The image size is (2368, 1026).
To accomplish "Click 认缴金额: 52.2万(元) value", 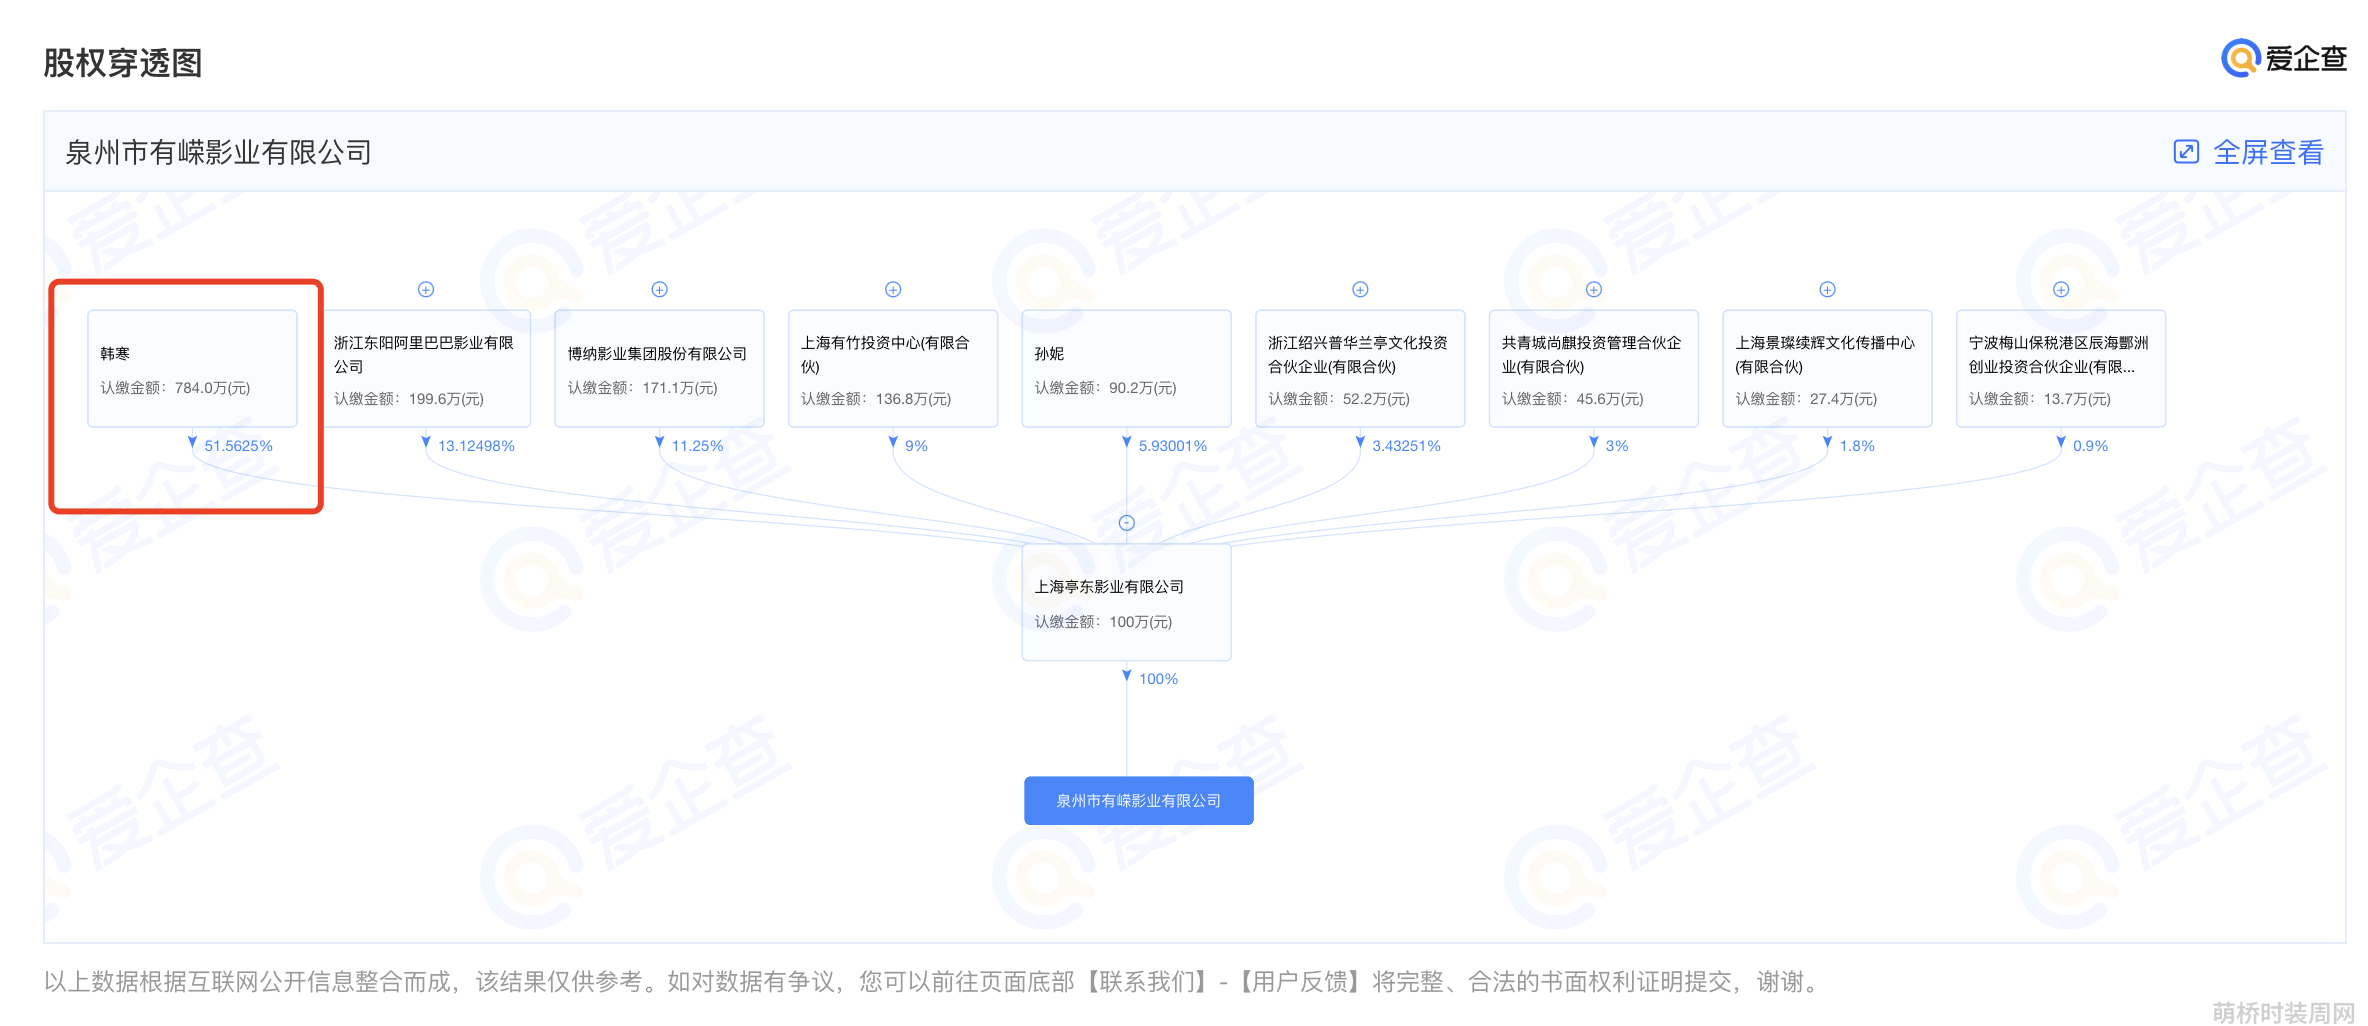I will pyautogui.click(x=1339, y=399).
